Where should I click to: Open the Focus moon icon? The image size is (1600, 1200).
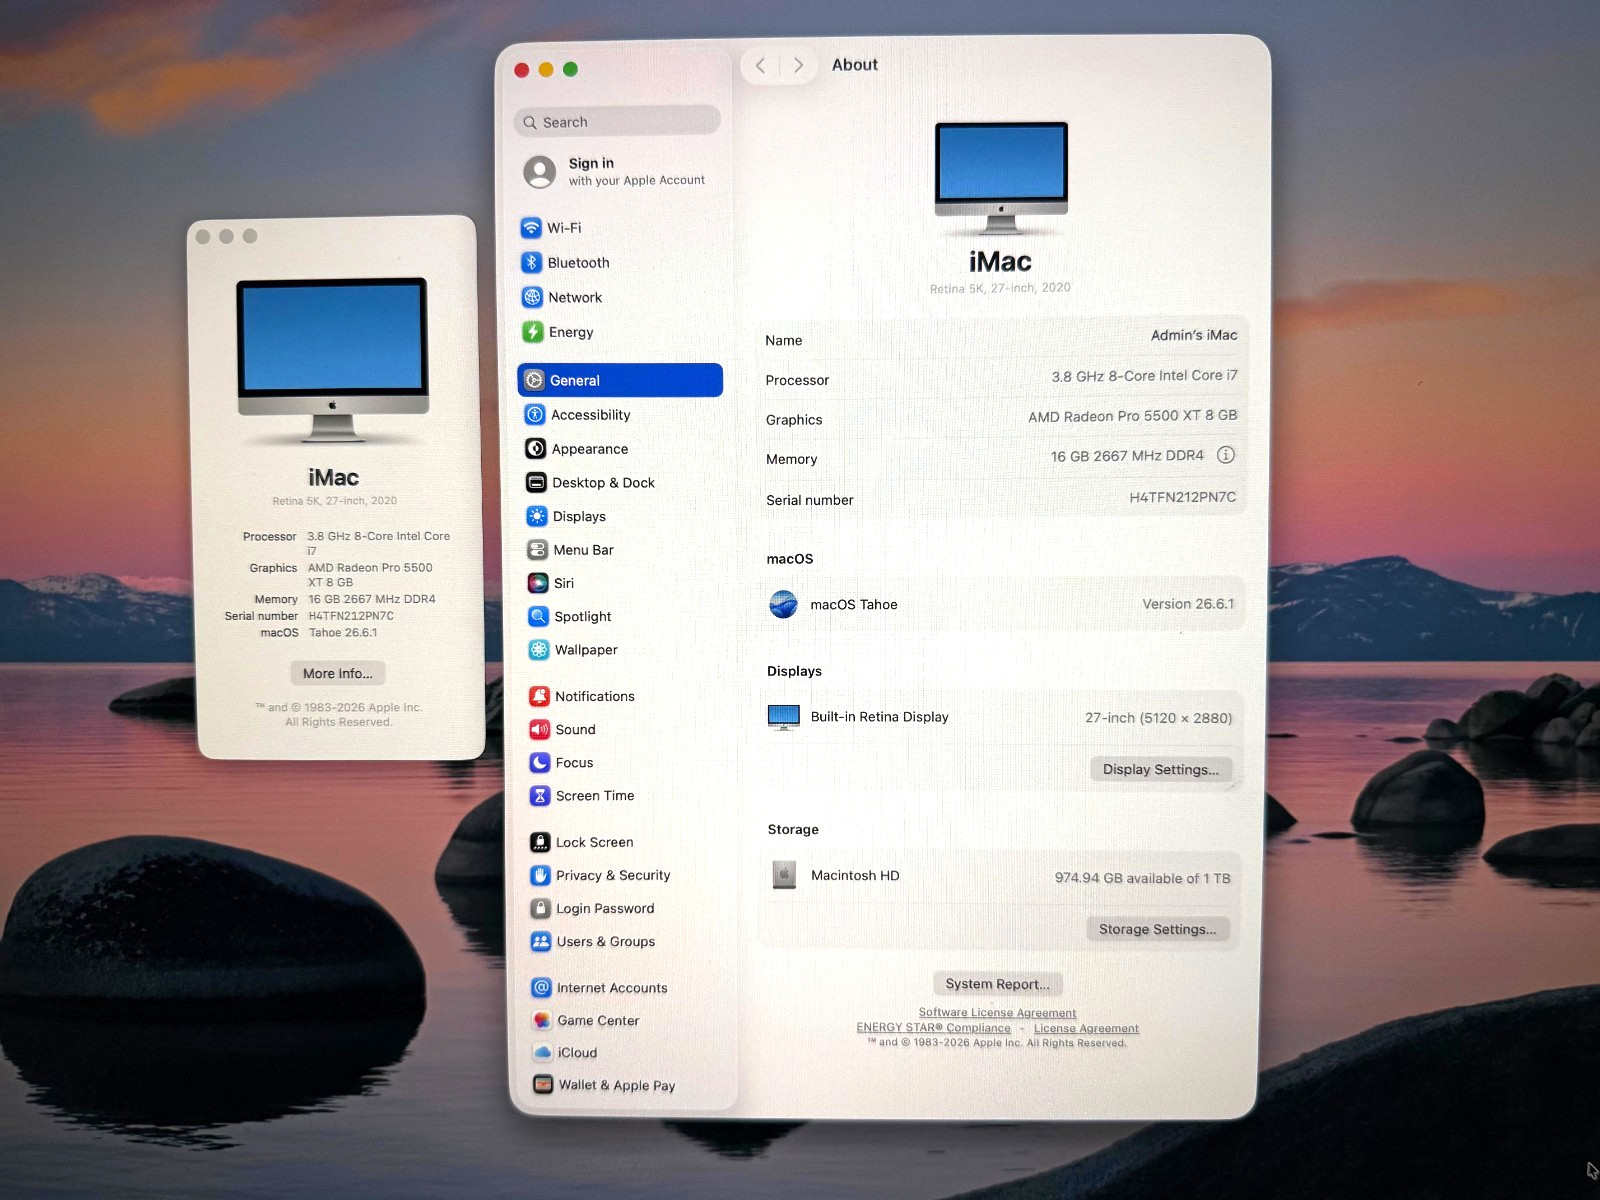tap(539, 763)
